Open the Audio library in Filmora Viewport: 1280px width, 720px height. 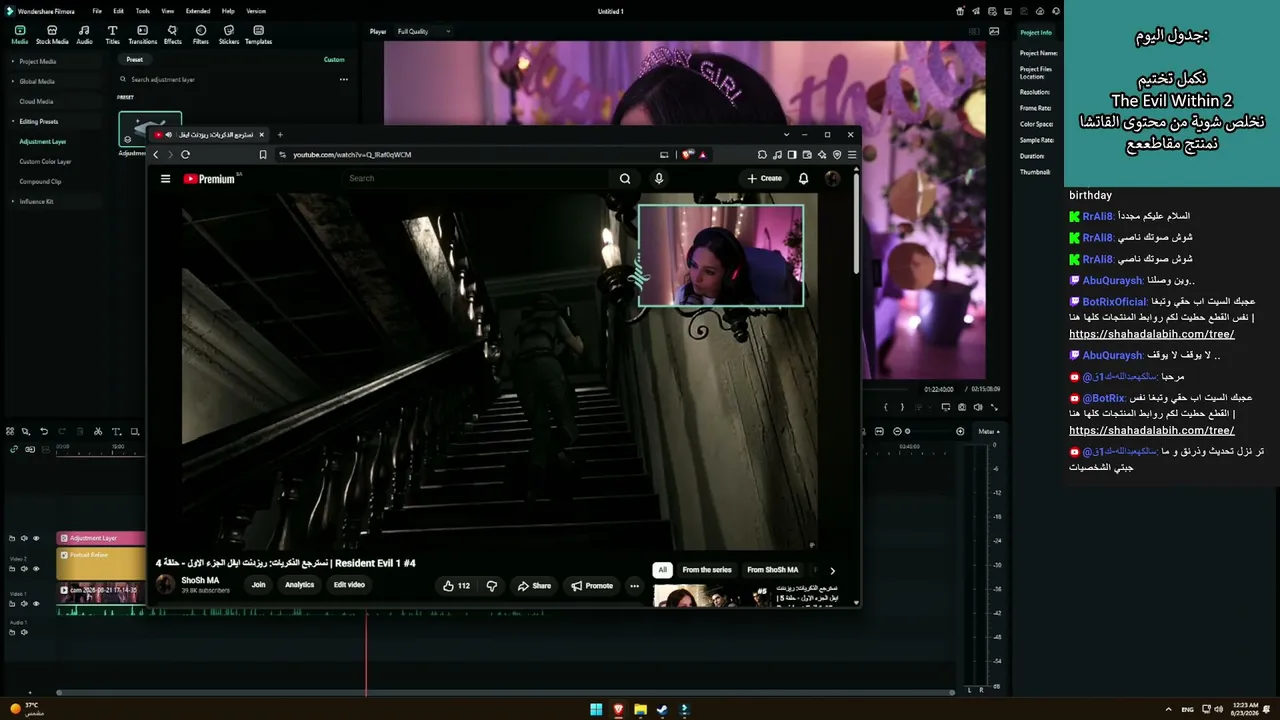click(x=84, y=35)
